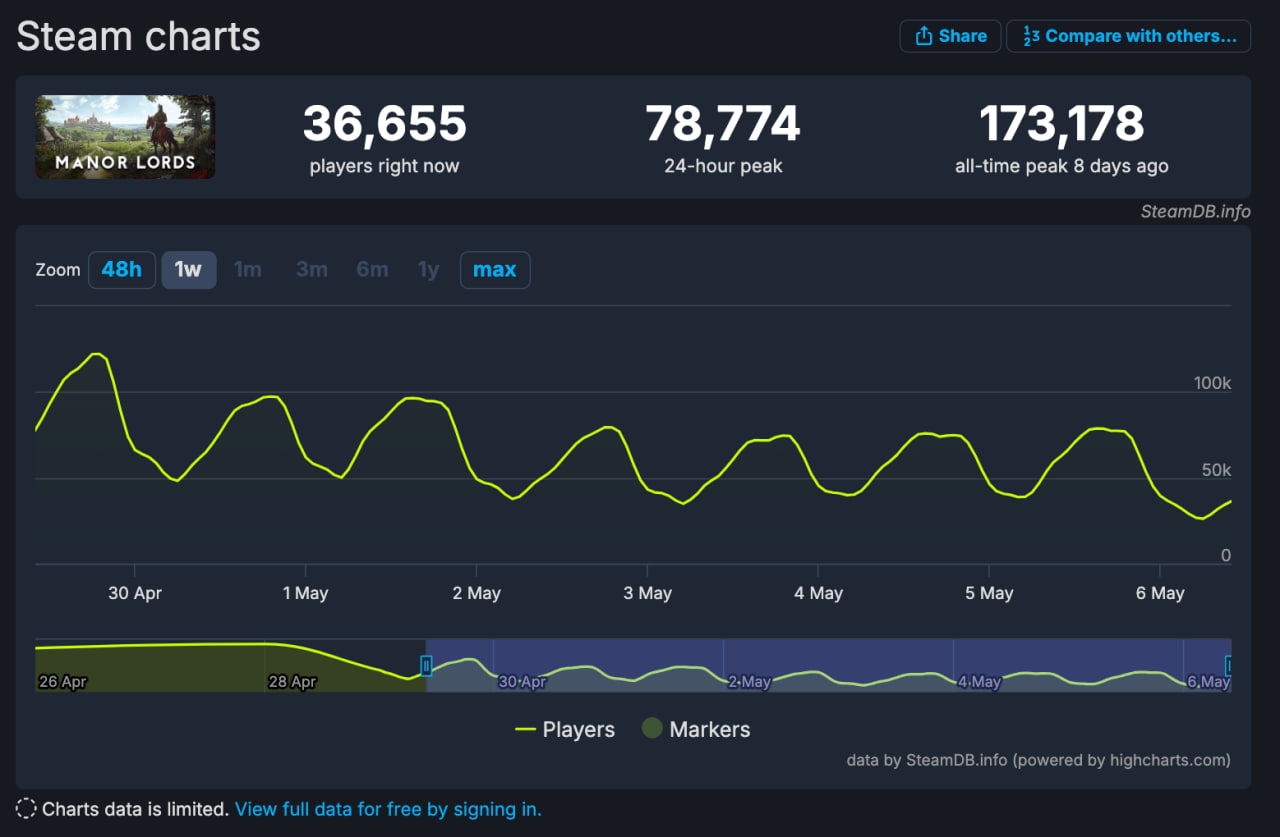The width and height of the screenshot is (1280, 837).
Task: Choose the 1m zoom option
Action: tap(248, 270)
